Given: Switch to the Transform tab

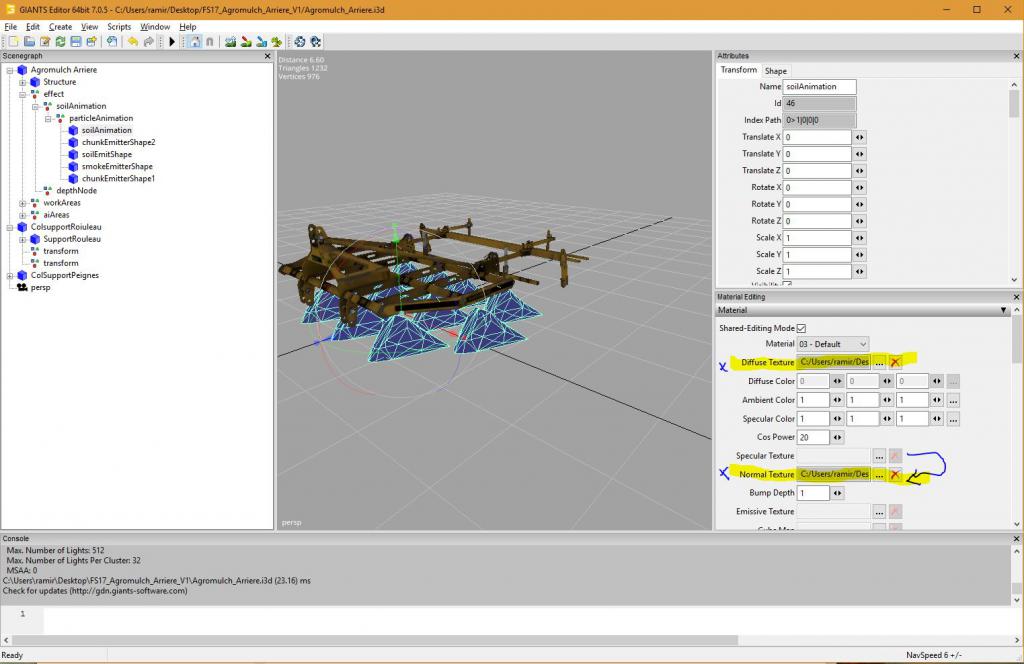Looking at the screenshot, I should point(739,70).
